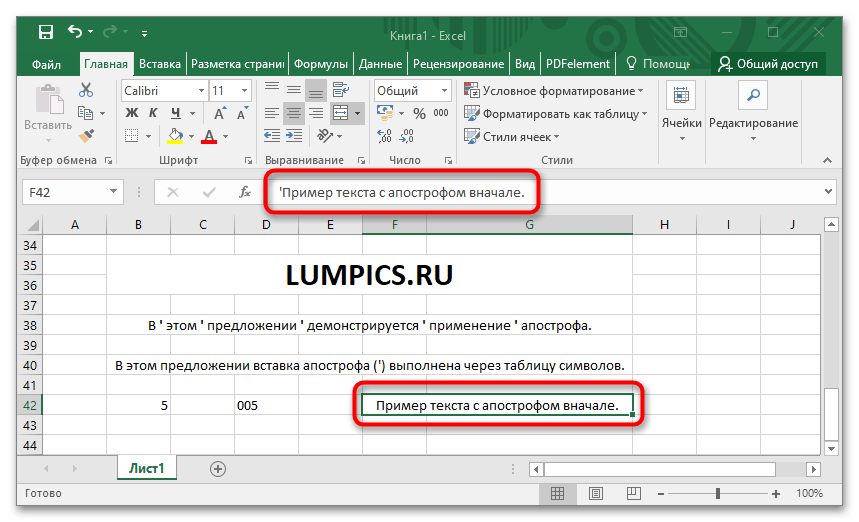Switch to the Формулы ribbon tab
Viewport: 859px width, 522px height.
[320, 64]
